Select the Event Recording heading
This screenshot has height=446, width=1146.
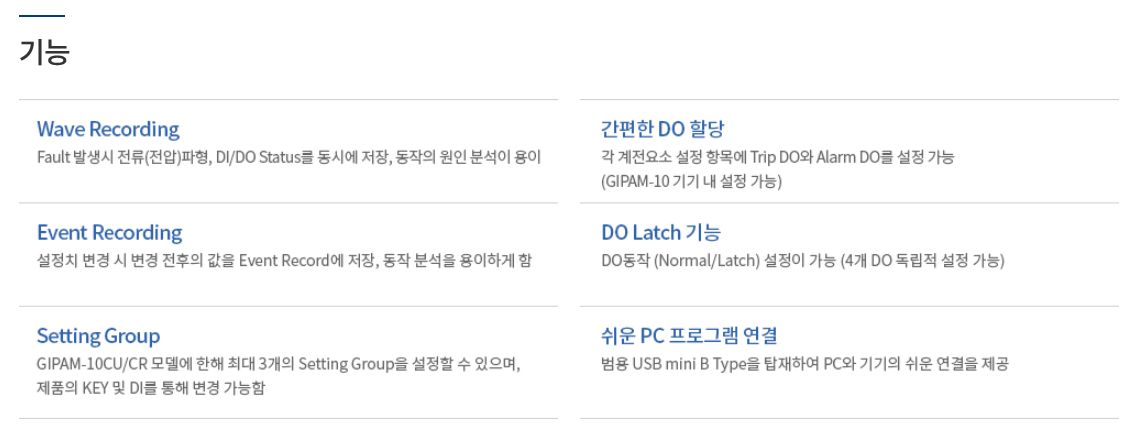[109, 233]
